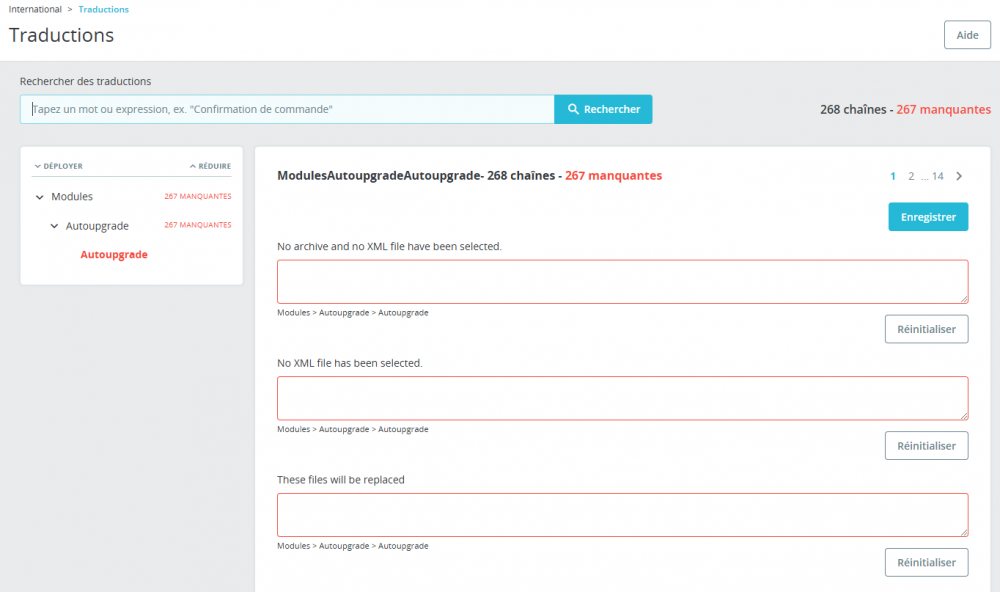Image resolution: width=1000 pixels, height=592 pixels.
Task: Click the 'Rechercher des traductions' label
Action: (x=85, y=81)
